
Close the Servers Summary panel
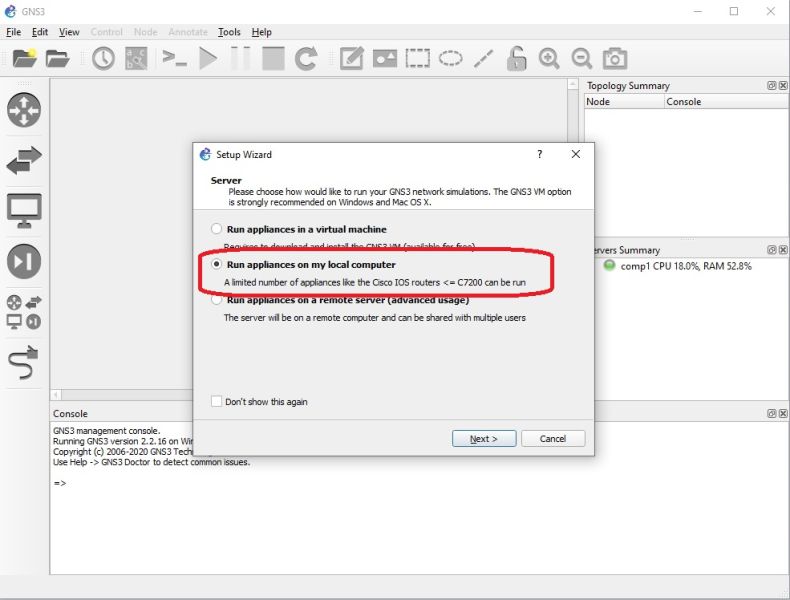[782, 250]
